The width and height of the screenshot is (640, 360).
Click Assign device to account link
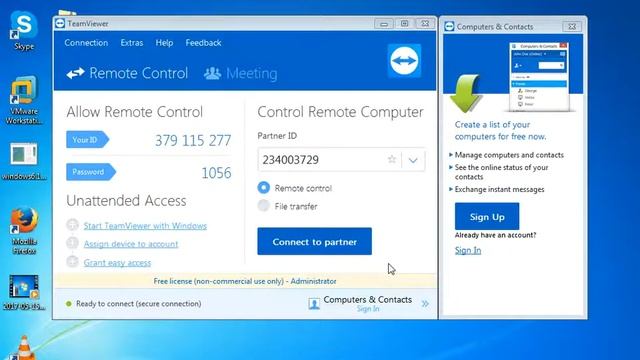pyautogui.click(x=131, y=244)
